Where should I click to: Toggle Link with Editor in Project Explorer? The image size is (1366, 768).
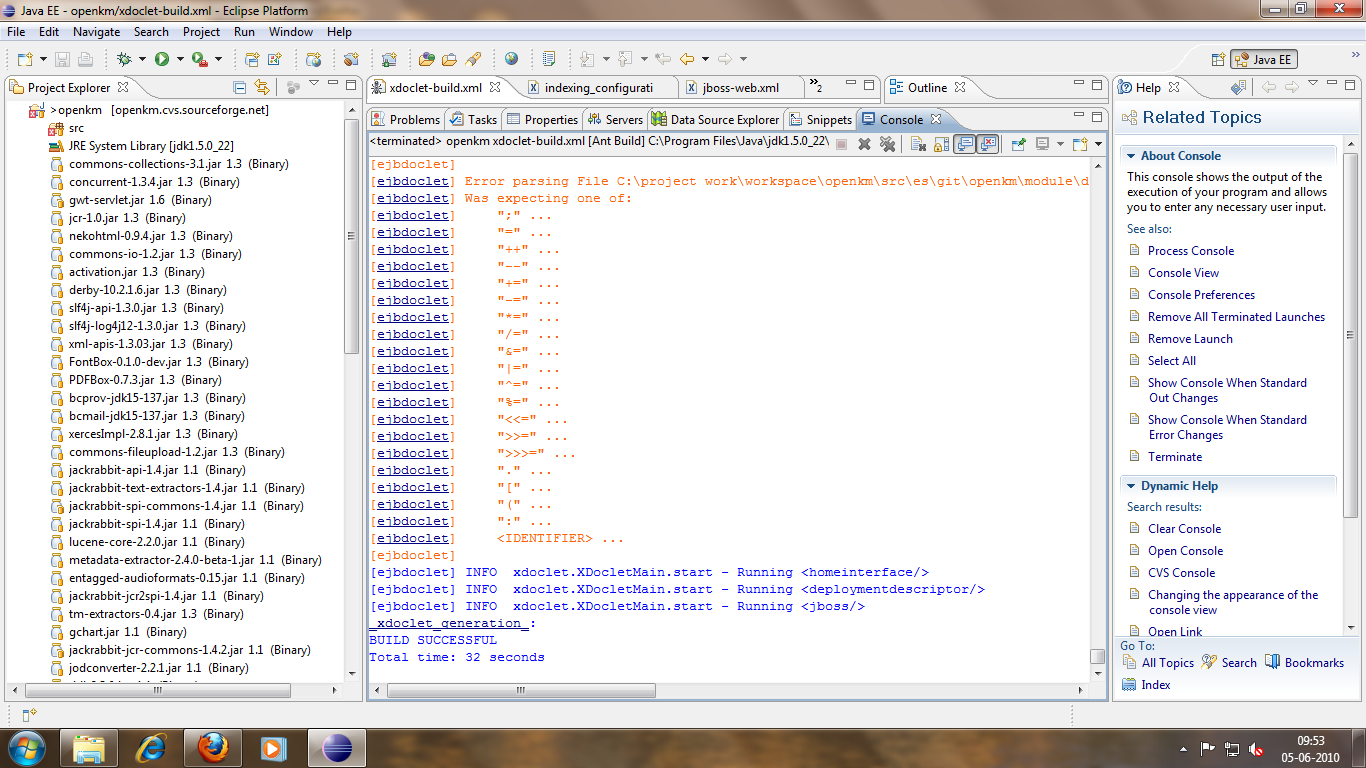(x=262, y=87)
